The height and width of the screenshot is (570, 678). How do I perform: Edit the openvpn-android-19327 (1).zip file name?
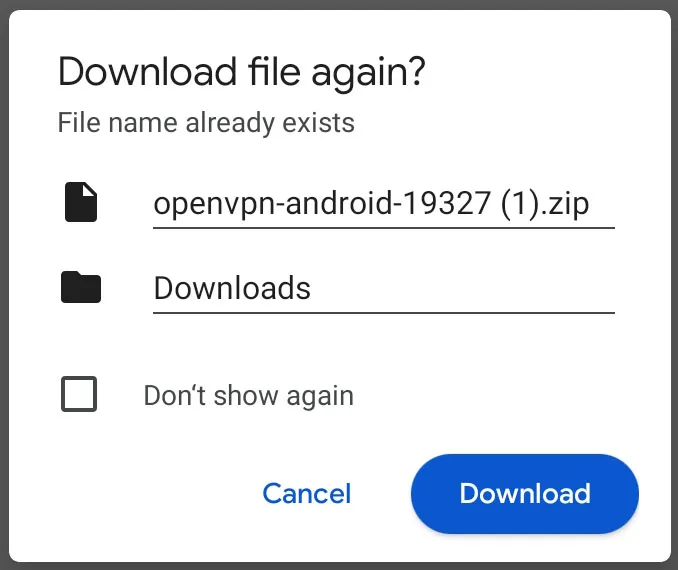coord(384,203)
